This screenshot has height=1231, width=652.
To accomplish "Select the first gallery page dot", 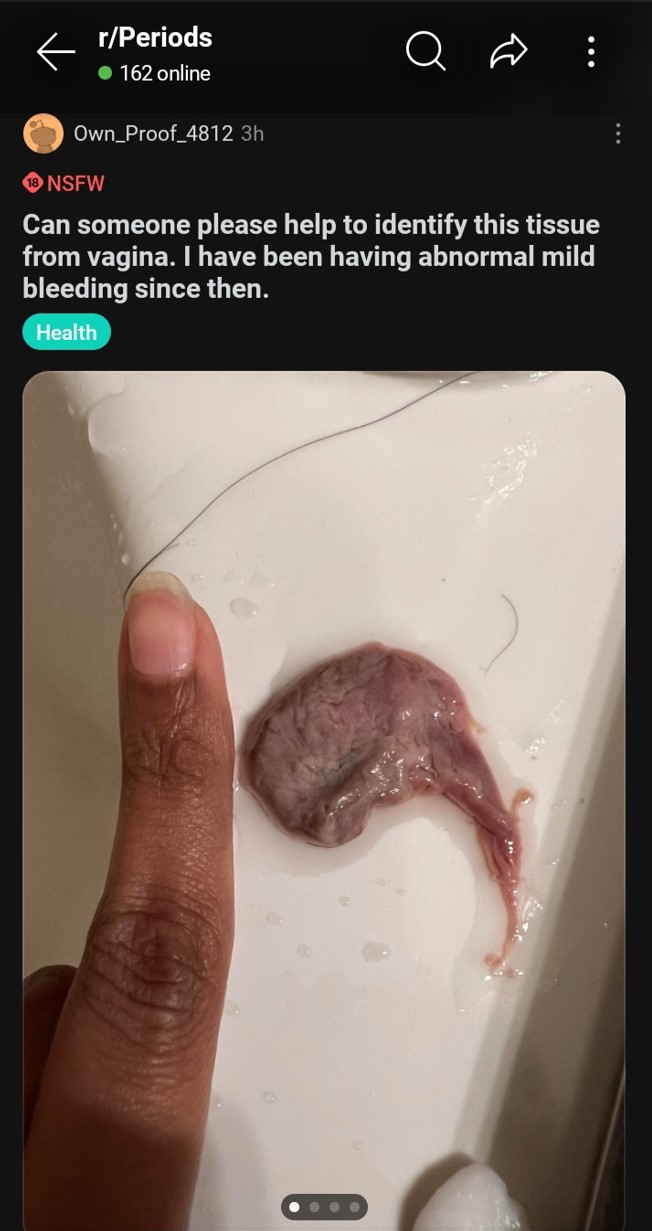I will [x=294, y=1208].
